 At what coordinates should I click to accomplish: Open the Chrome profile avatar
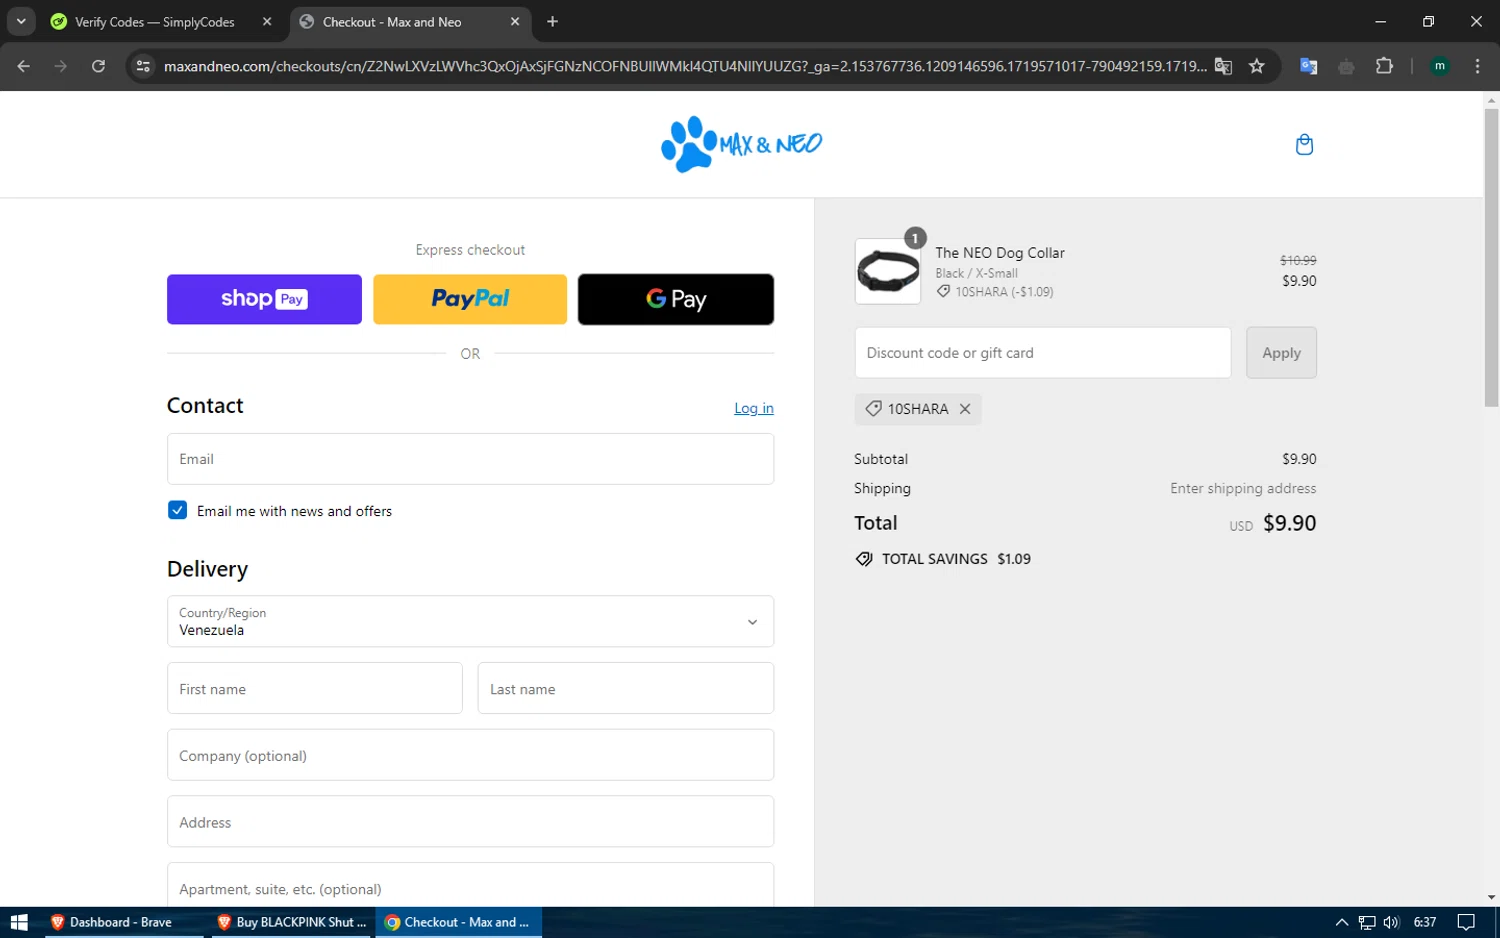pos(1440,66)
